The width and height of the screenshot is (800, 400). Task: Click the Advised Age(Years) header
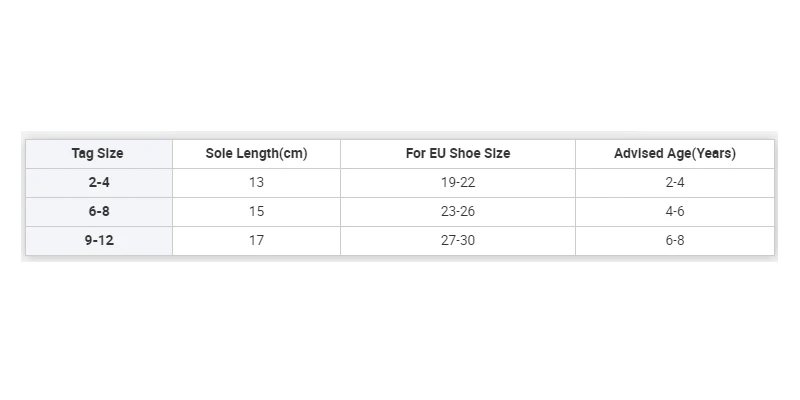pyautogui.click(x=674, y=153)
